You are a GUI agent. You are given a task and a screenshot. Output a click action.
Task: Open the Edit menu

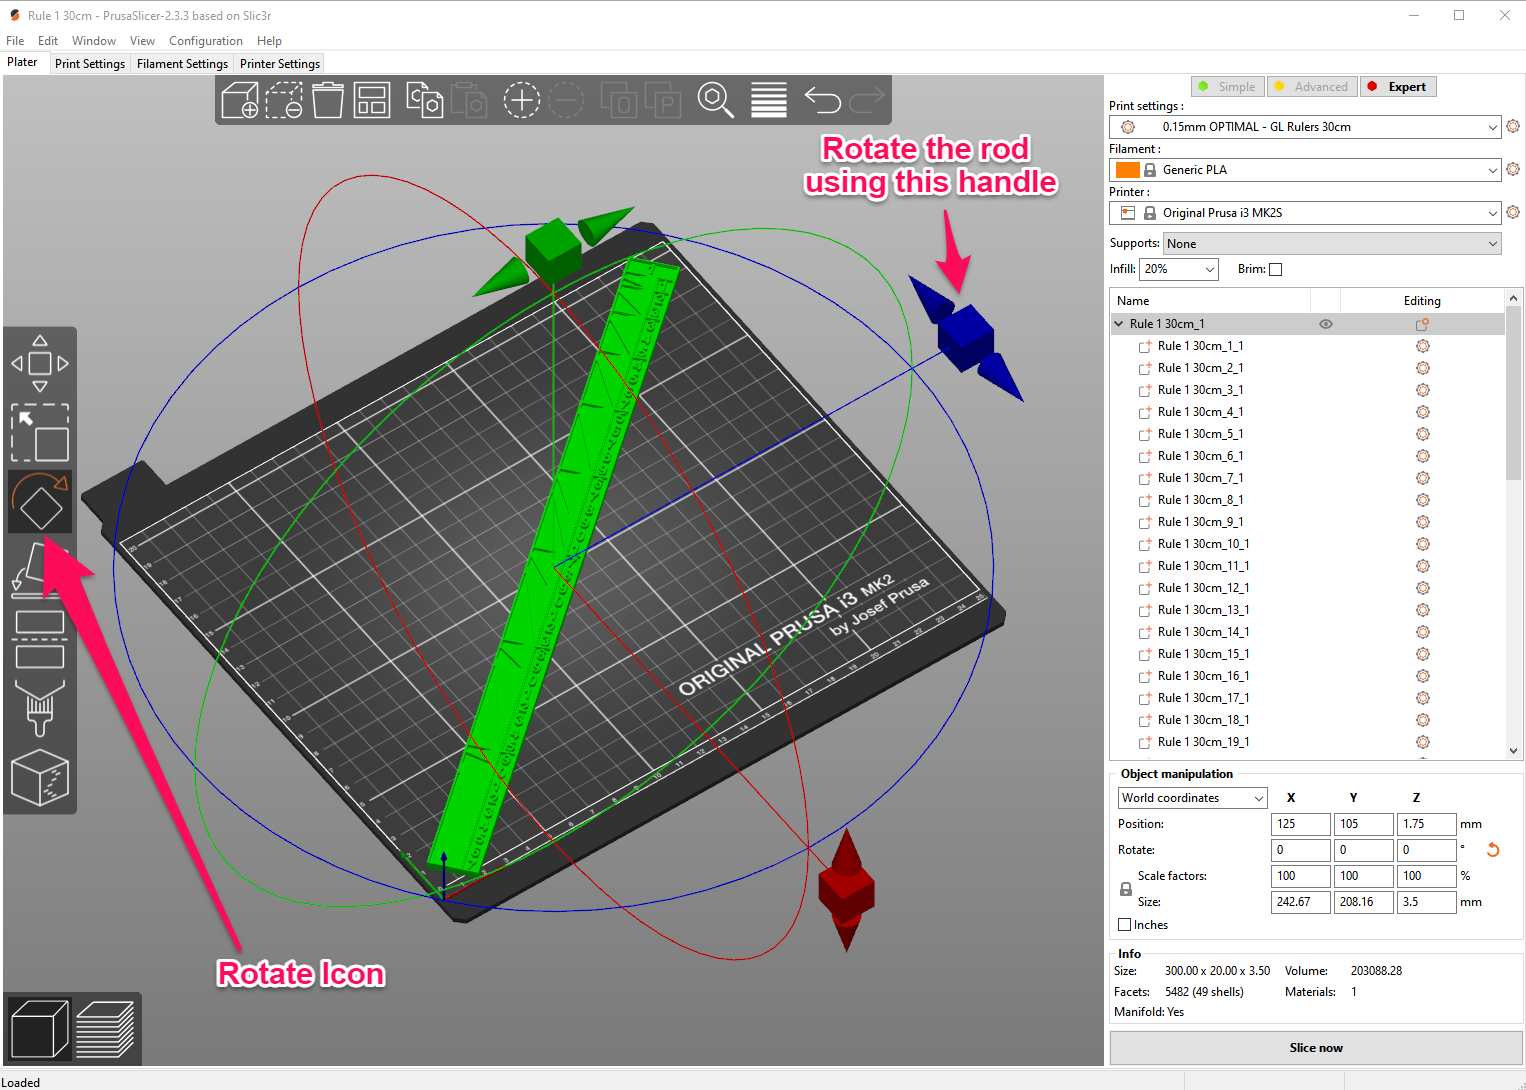48,41
